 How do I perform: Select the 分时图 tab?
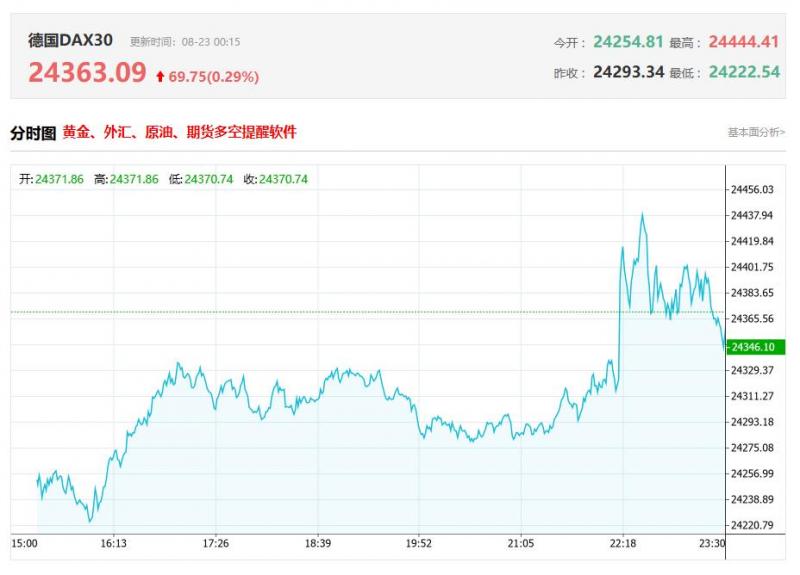tap(33, 133)
